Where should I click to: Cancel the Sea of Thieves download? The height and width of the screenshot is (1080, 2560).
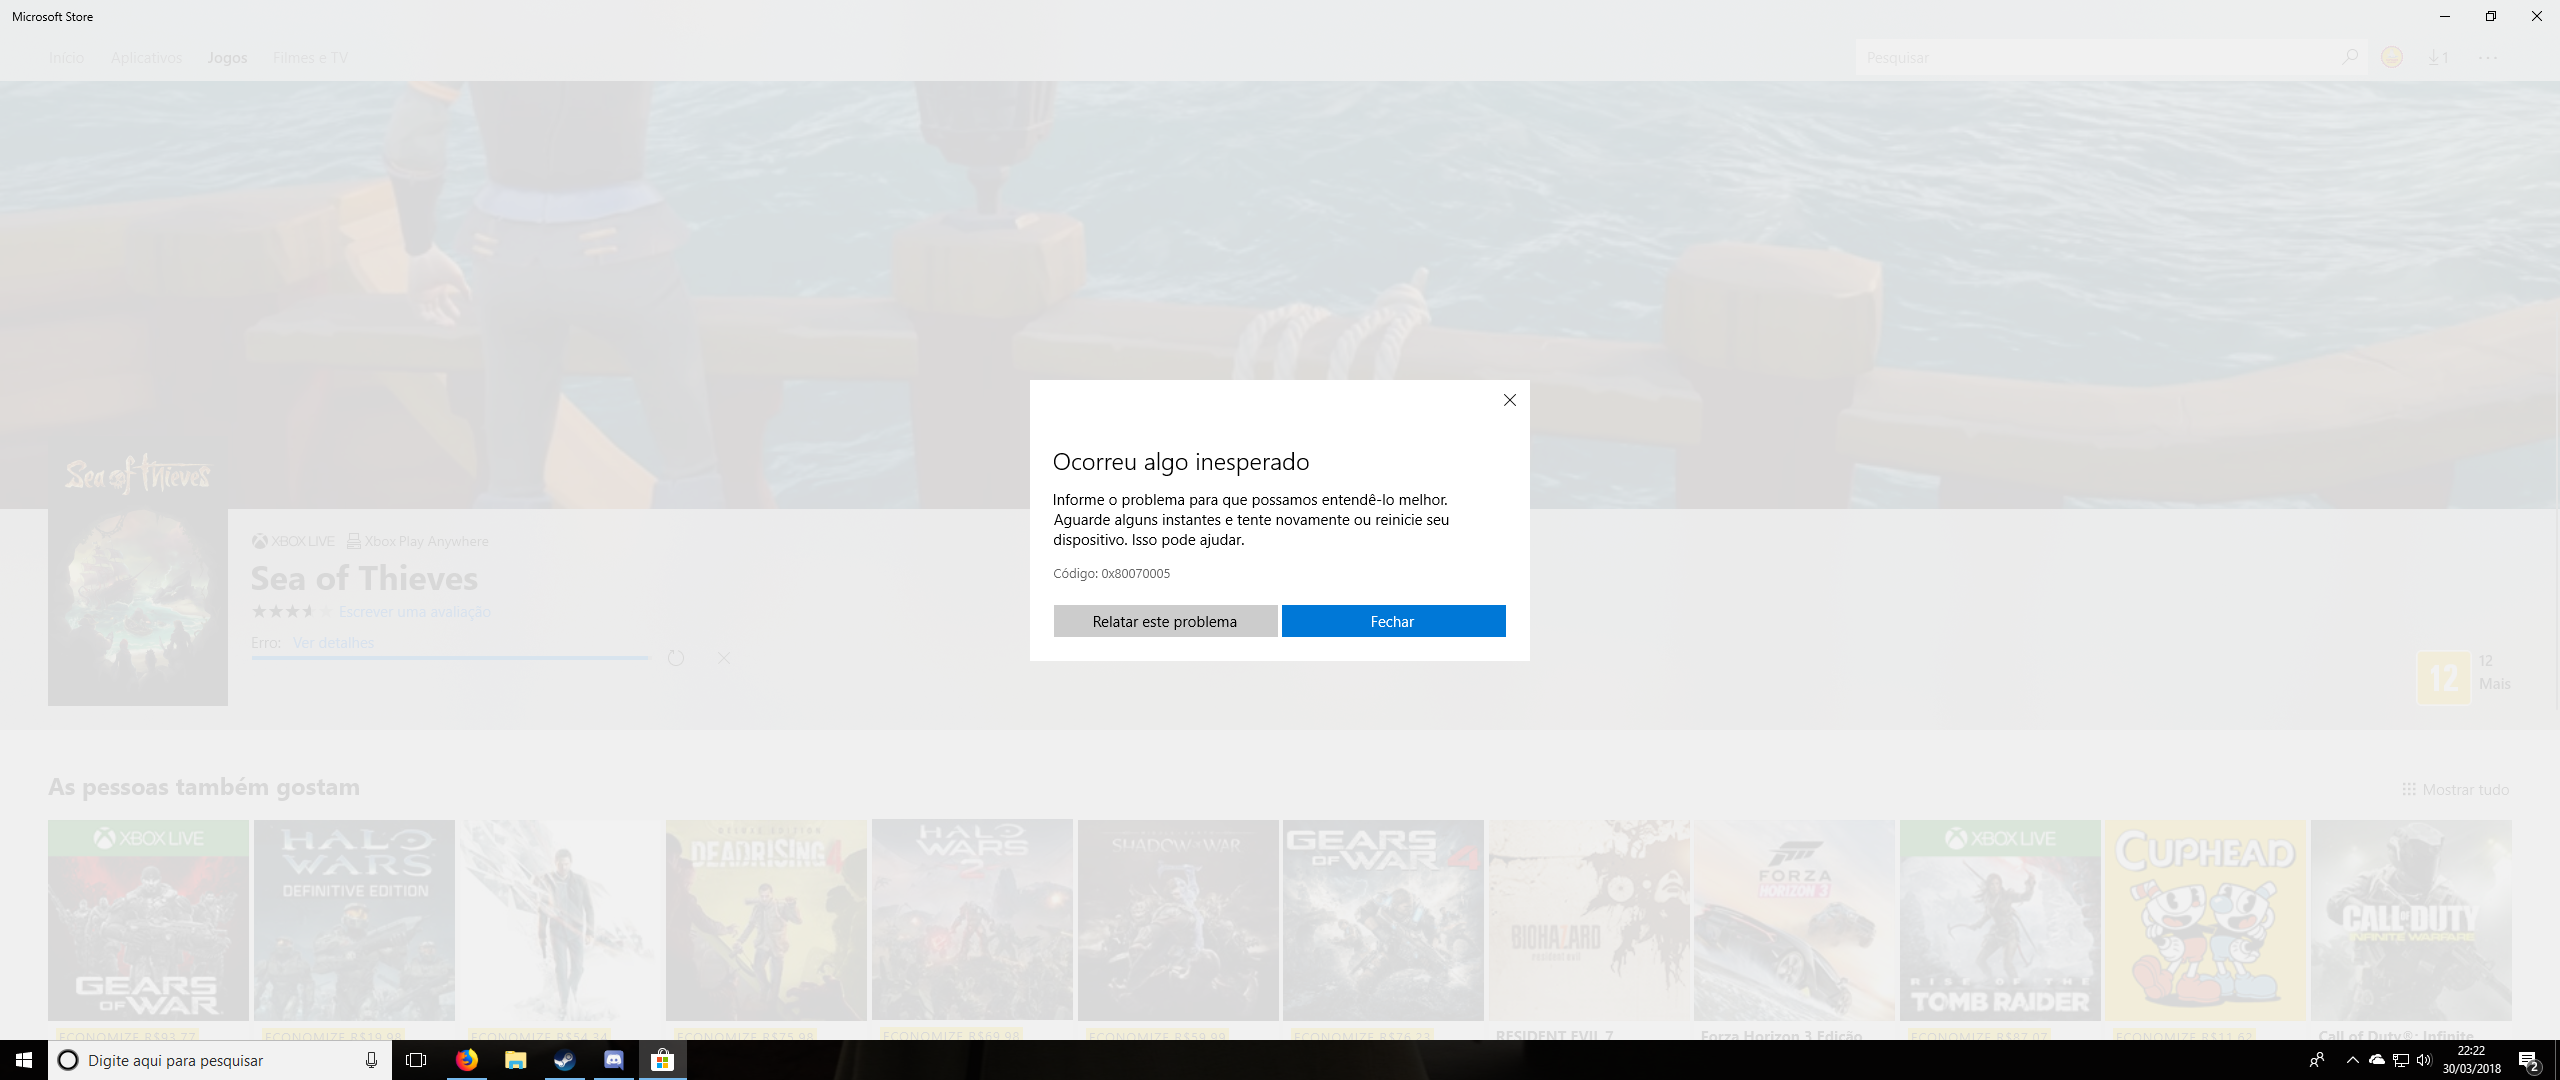pos(724,658)
